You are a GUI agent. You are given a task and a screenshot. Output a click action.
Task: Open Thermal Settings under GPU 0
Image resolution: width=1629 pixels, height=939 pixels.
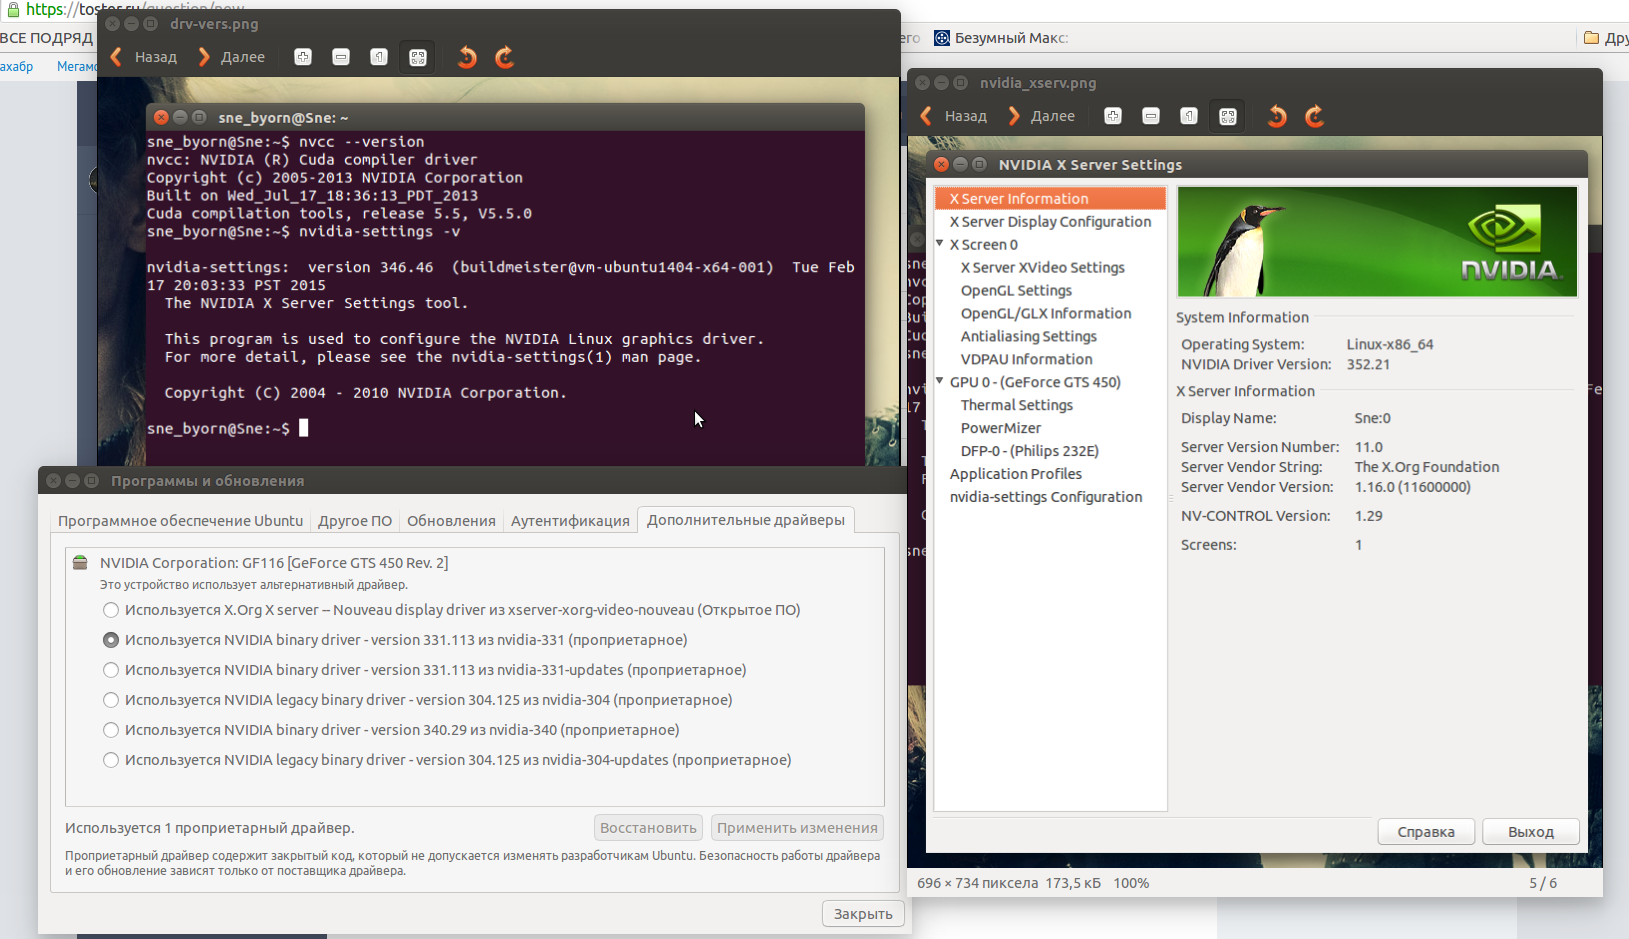coord(1017,405)
